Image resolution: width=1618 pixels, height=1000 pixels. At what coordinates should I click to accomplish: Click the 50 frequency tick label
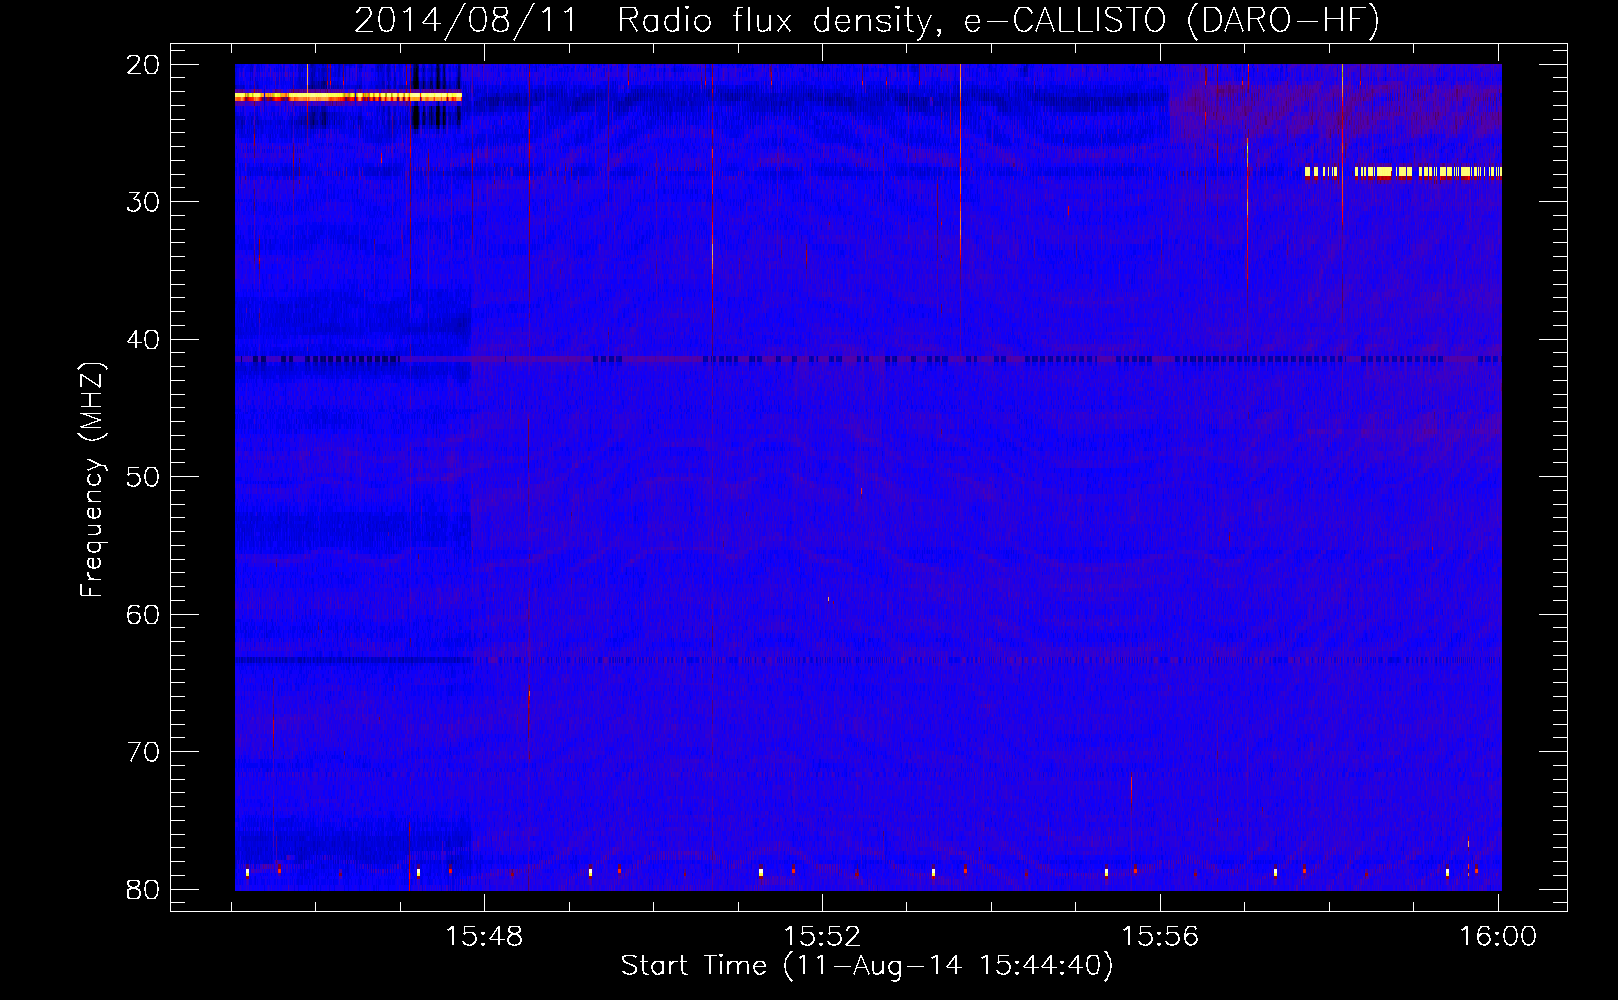[144, 477]
